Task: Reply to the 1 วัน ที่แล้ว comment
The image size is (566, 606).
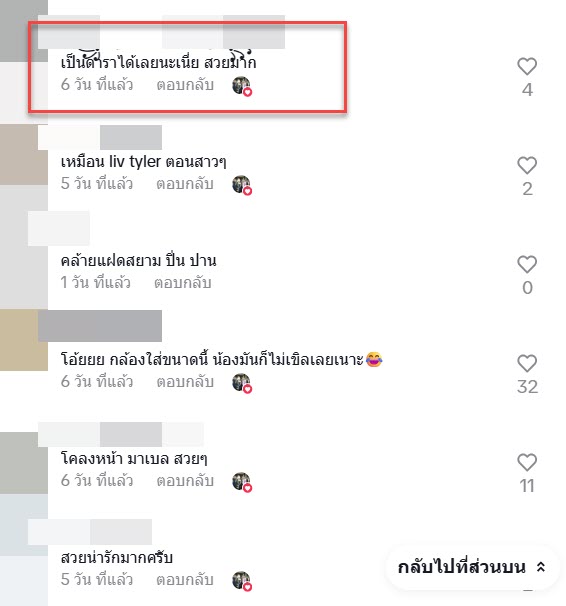Action: click(x=183, y=283)
